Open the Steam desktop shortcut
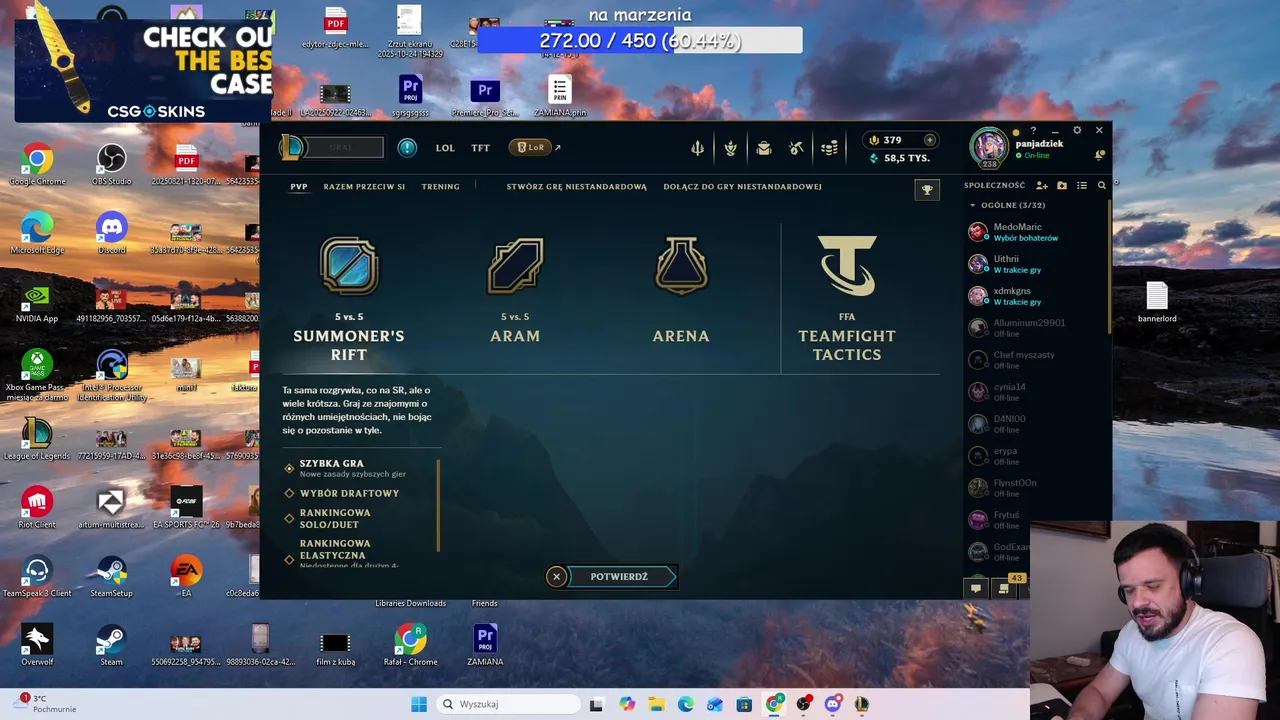1280x720 pixels. click(x=111, y=644)
